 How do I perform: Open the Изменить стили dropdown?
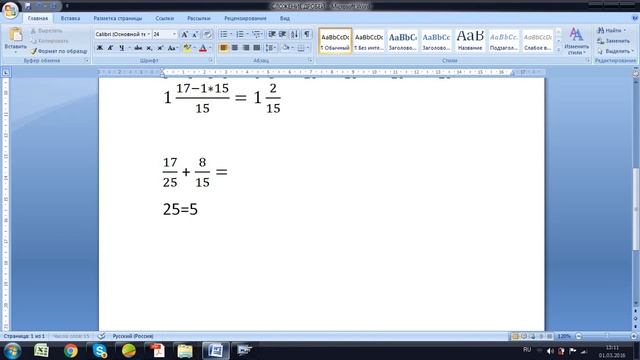click(576, 41)
